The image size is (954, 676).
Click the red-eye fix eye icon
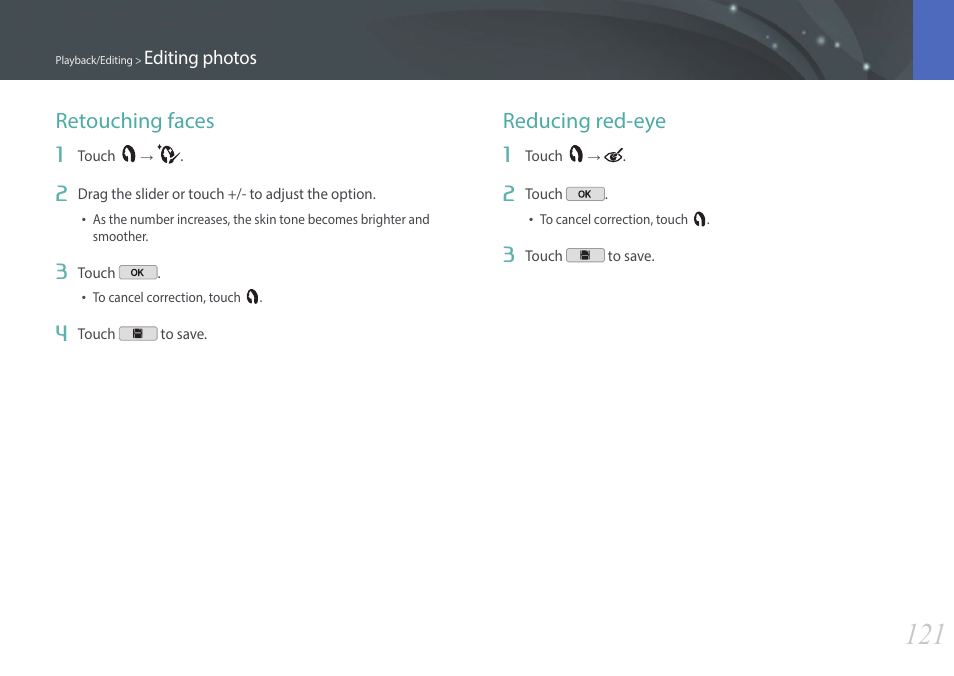pos(614,156)
